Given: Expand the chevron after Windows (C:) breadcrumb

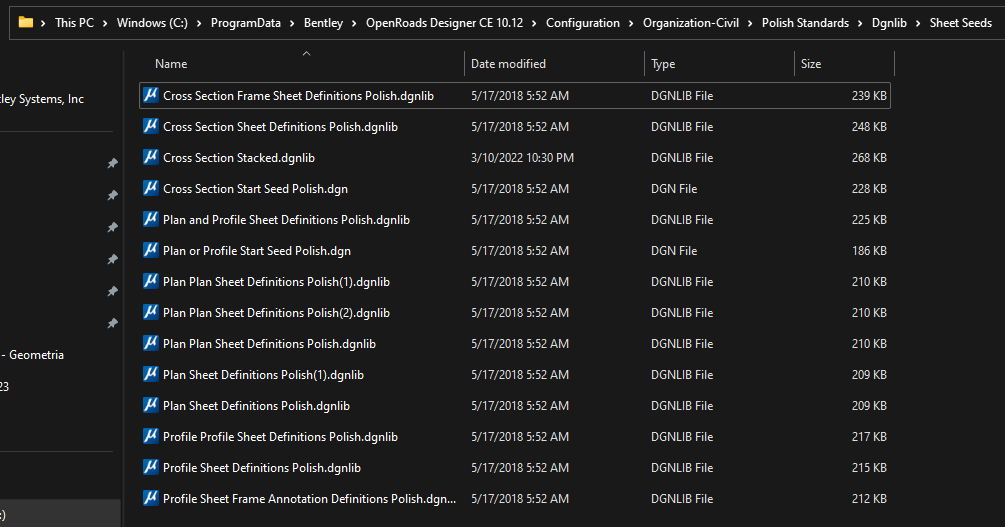Looking at the screenshot, I should pos(199,23).
